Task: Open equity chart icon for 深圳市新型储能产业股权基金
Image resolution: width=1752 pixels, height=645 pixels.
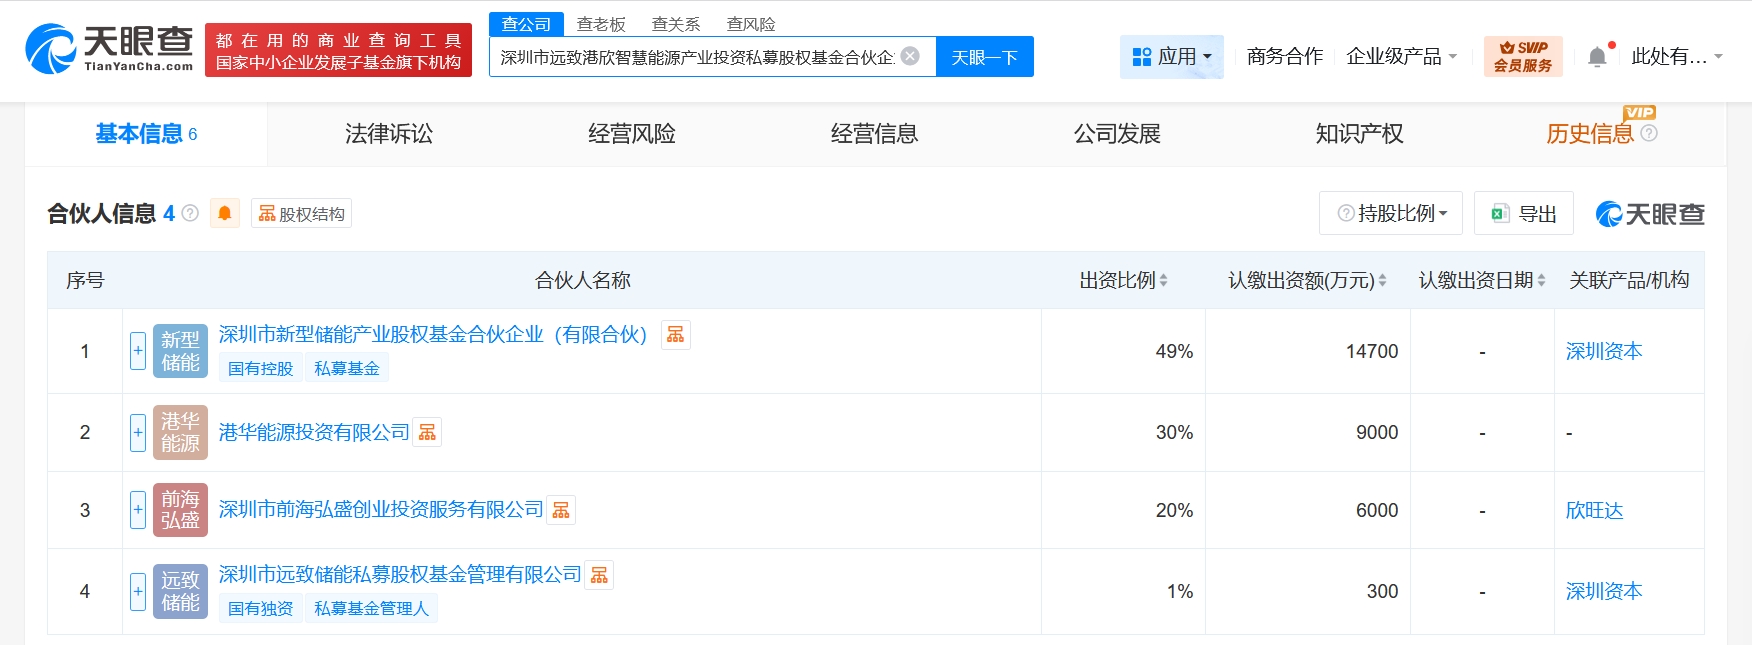Action: coord(676,335)
